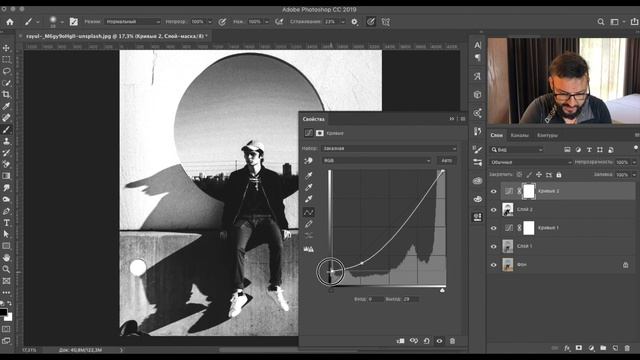This screenshot has width=640, height=360.
Task: Open smoothing percentage dropdown
Action: 343,22
